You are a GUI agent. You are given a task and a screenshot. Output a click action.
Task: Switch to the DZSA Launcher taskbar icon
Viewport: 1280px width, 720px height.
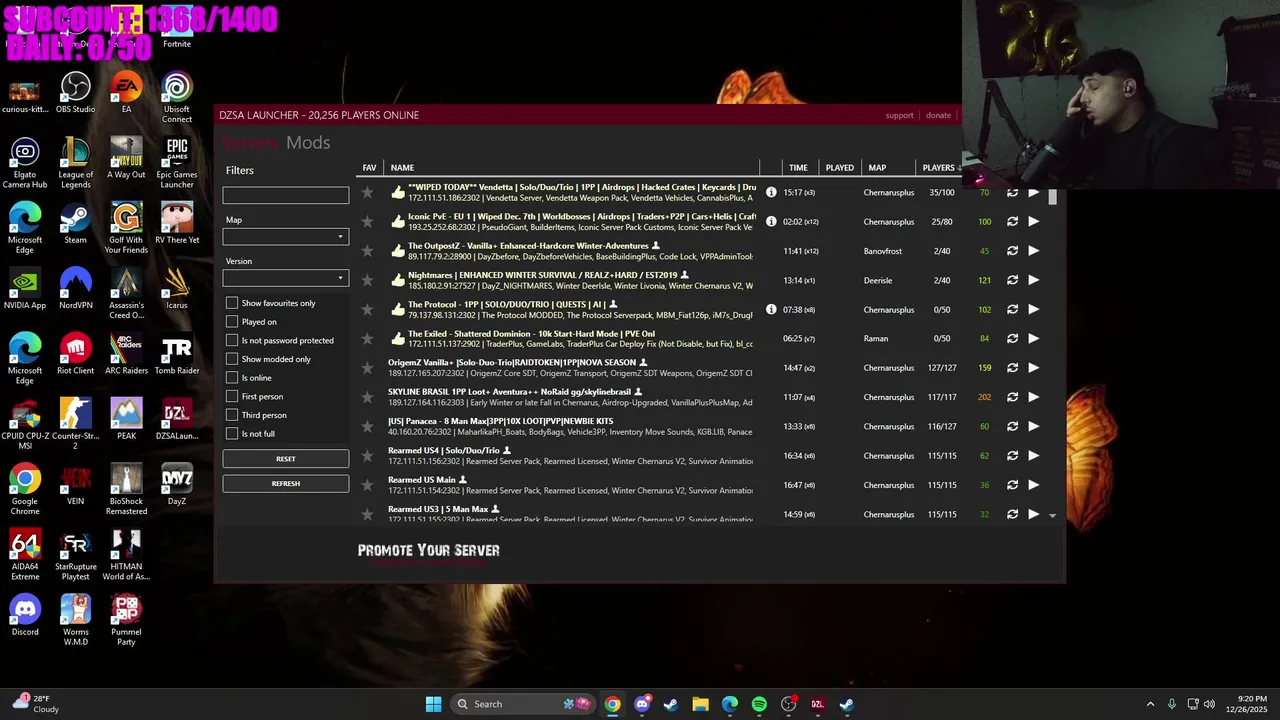click(x=817, y=704)
